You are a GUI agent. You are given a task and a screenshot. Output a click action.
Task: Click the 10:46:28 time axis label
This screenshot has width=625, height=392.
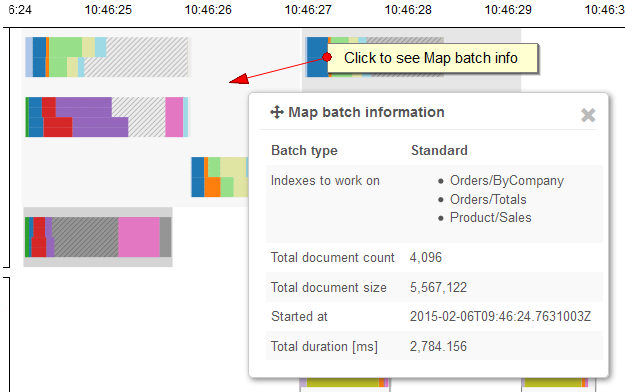(x=408, y=10)
